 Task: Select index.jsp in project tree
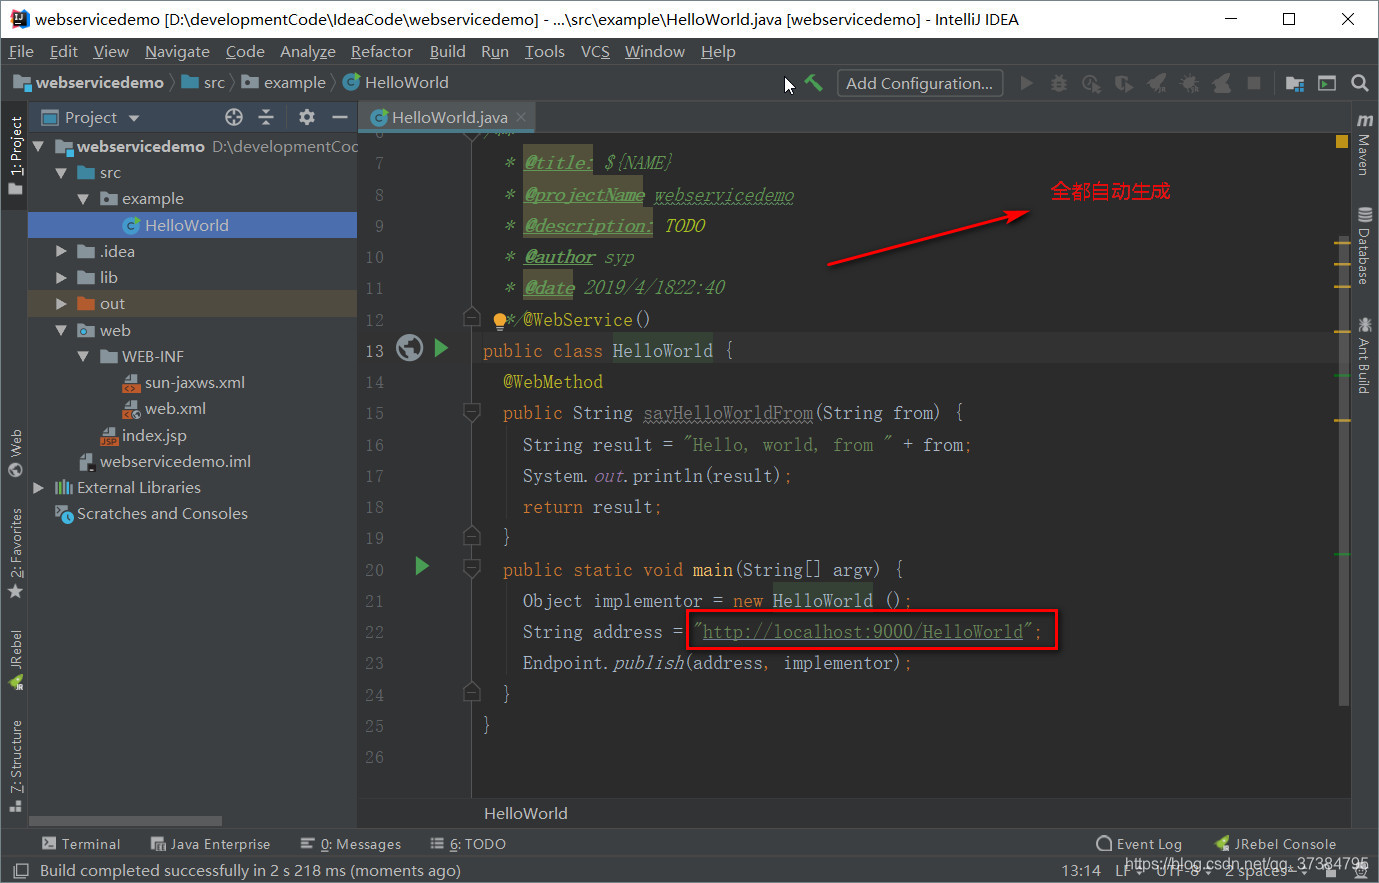click(143, 435)
